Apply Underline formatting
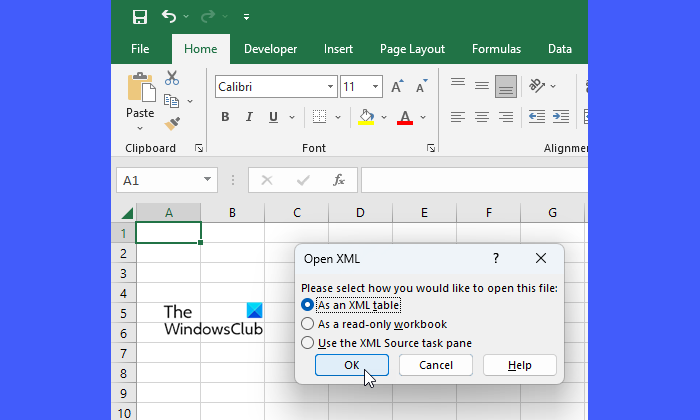Screen dimensions: 700x420 (274, 117)
